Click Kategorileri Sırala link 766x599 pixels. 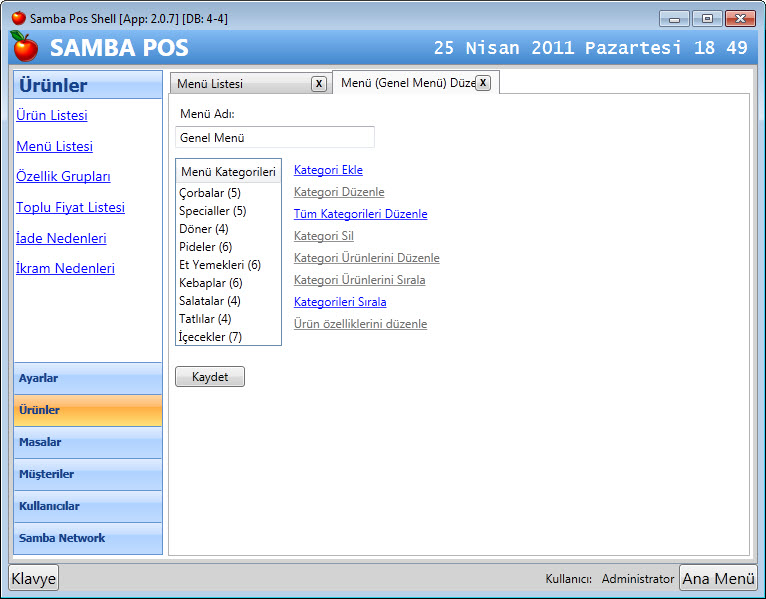pos(340,302)
